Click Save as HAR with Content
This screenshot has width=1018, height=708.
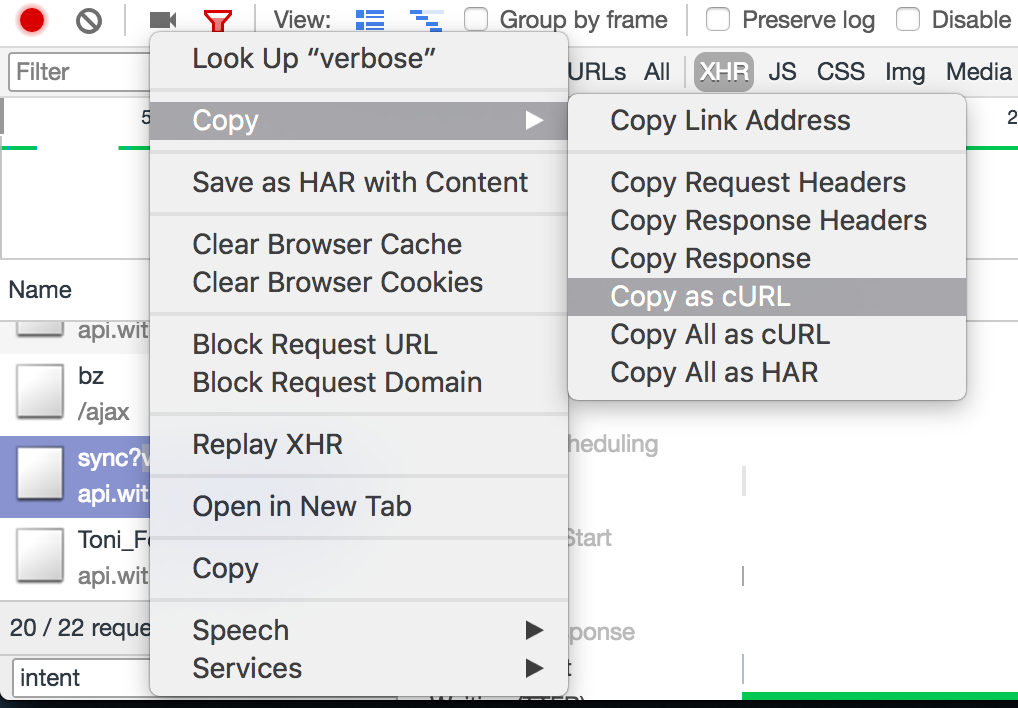[x=360, y=182]
